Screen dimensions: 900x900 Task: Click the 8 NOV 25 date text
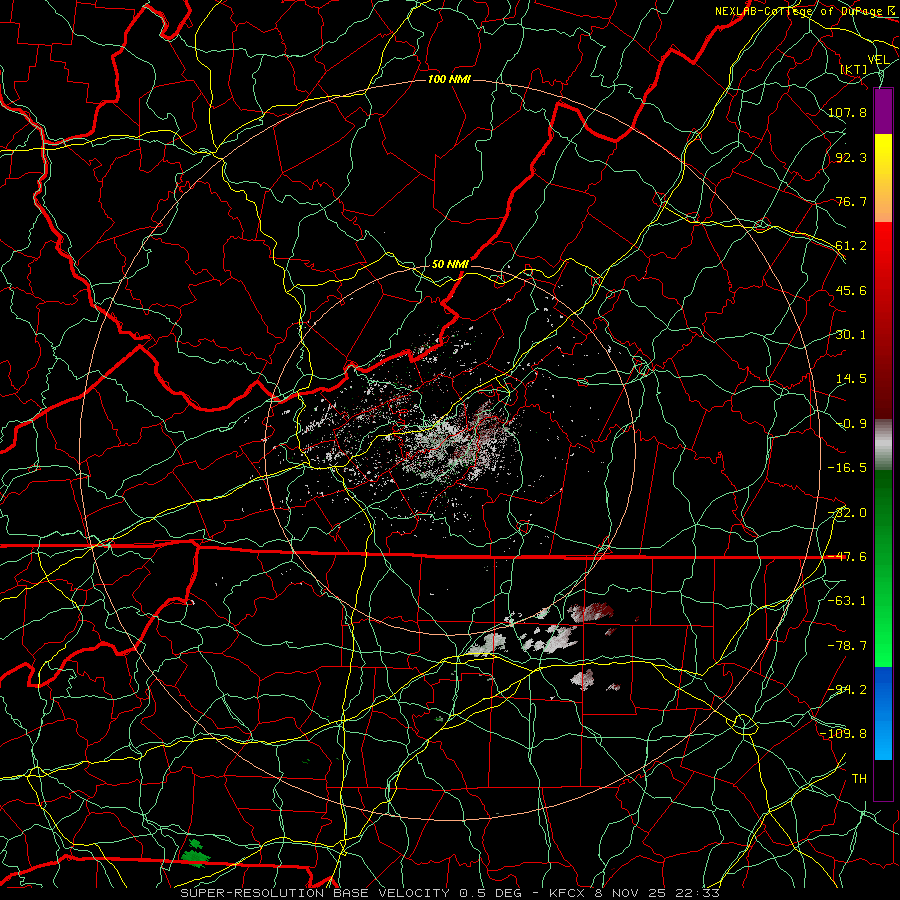(x=630, y=893)
